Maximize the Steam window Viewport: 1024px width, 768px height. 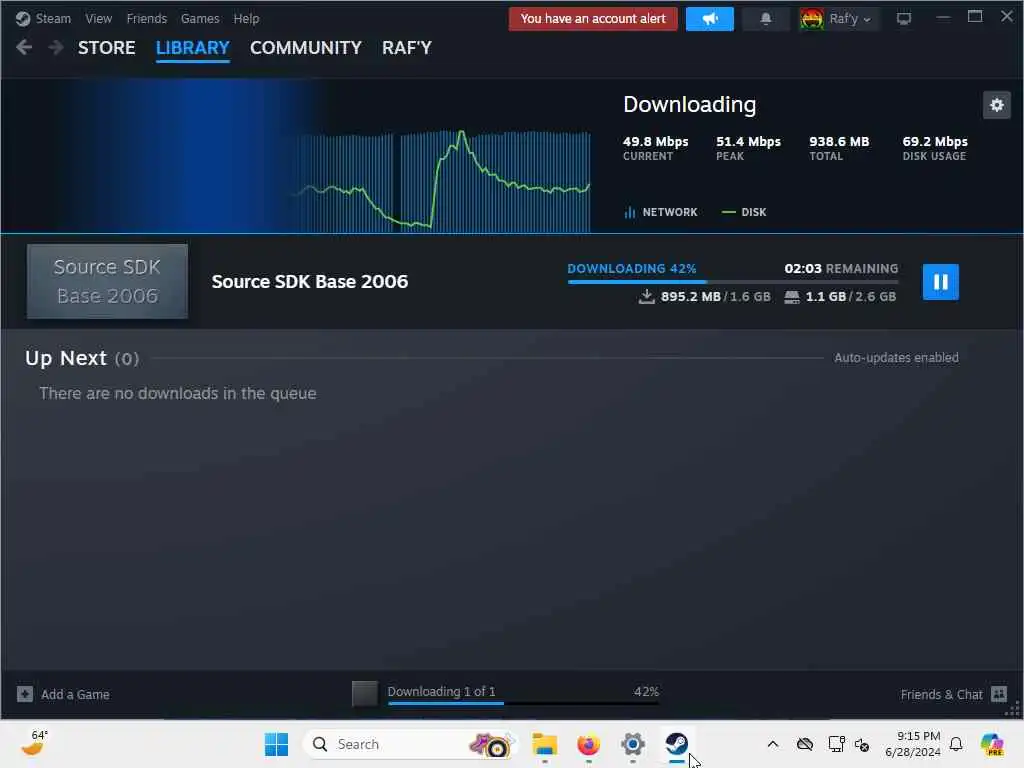click(x=974, y=17)
